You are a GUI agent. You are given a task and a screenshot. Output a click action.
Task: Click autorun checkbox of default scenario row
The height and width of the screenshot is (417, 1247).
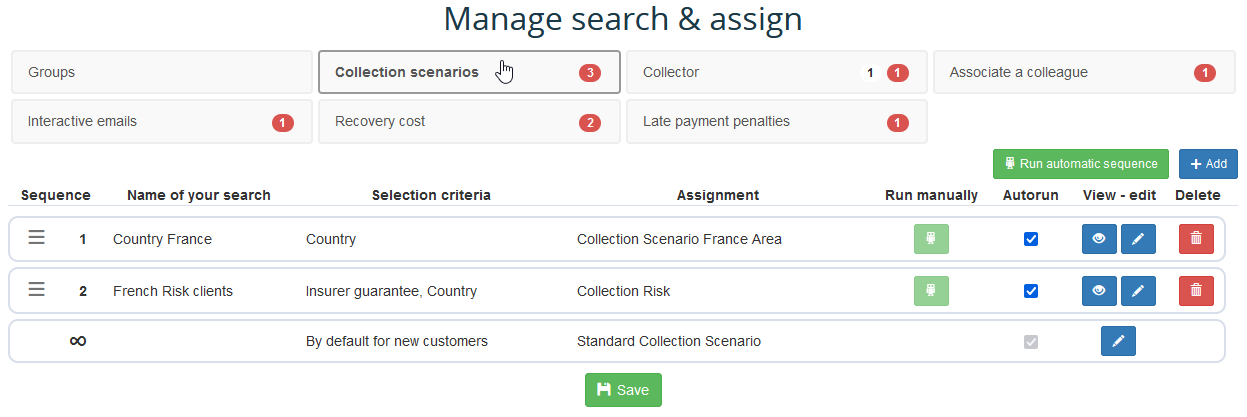coord(1031,341)
